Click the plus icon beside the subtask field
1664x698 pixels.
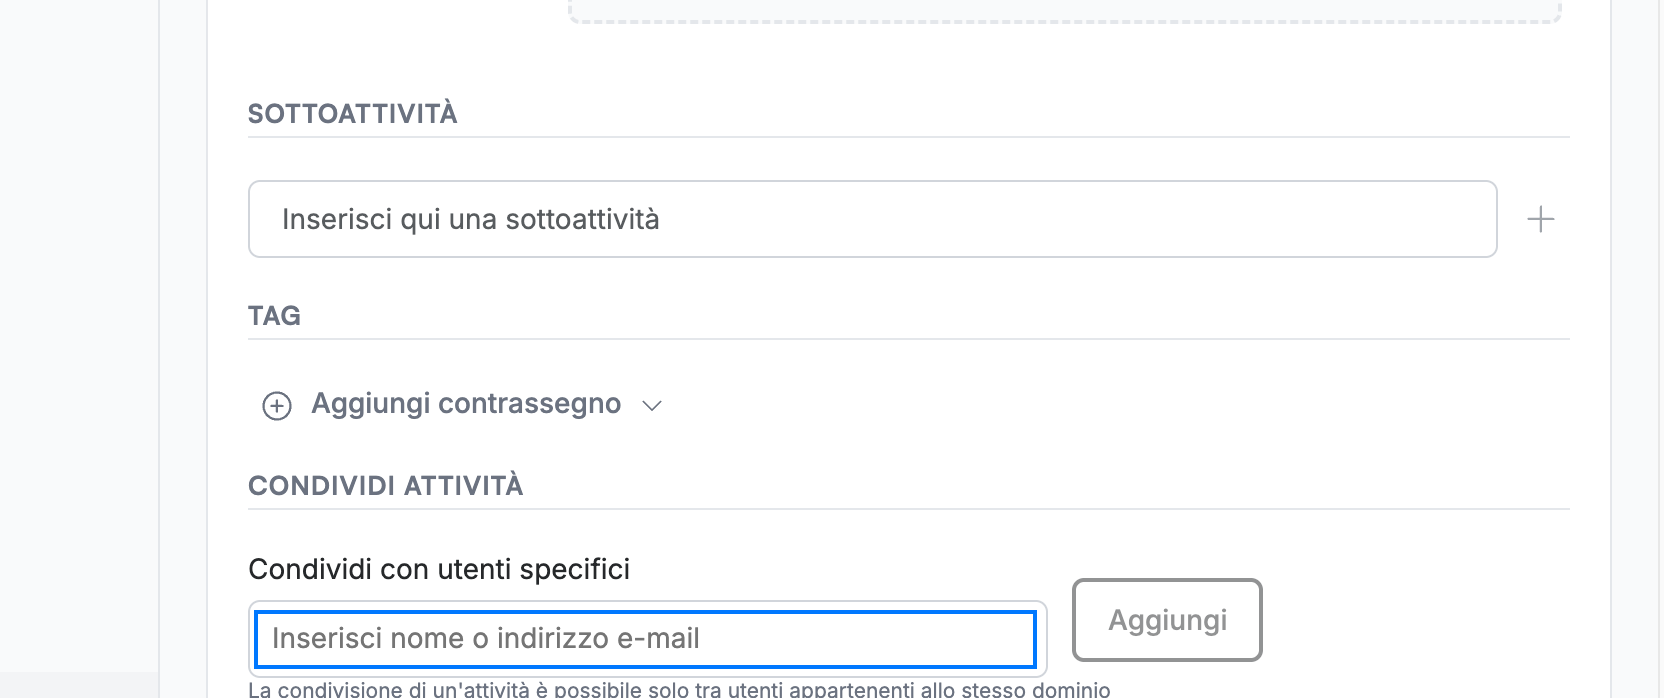[x=1541, y=219]
